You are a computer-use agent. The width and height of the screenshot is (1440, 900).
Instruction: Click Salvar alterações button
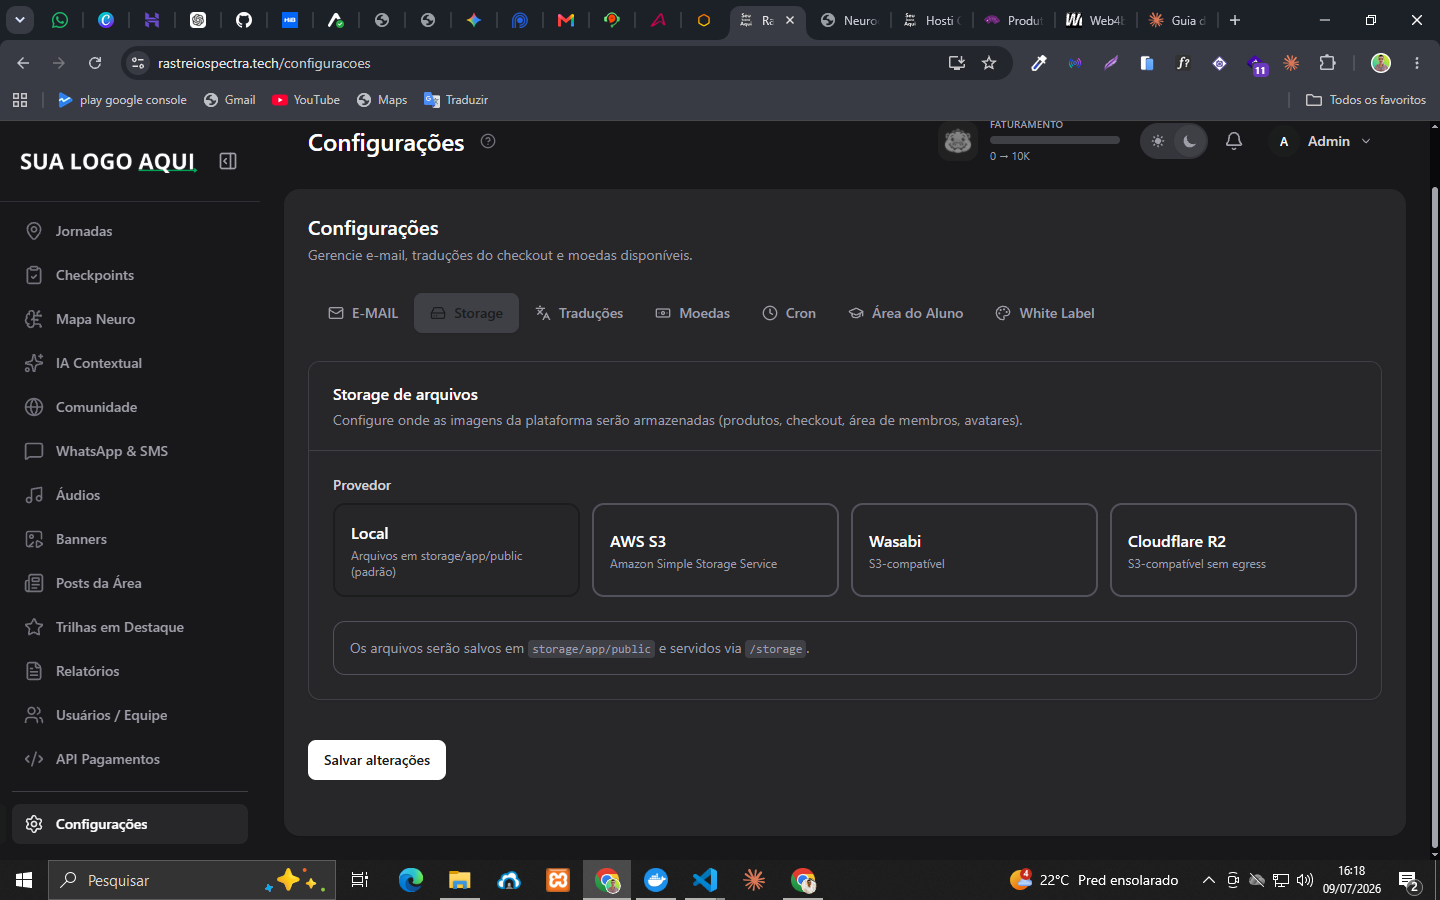click(377, 760)
